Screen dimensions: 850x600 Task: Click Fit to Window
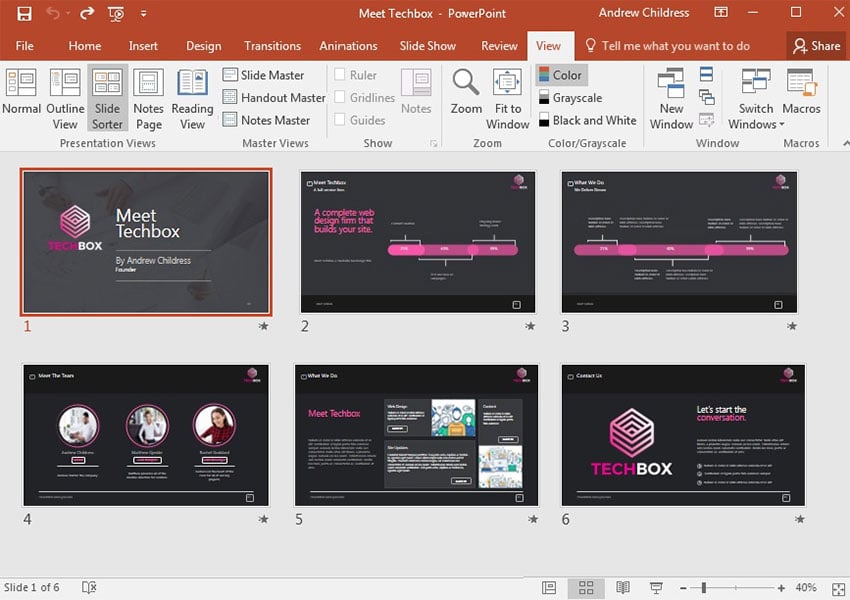pyautogui.click(x=508, y=97)
